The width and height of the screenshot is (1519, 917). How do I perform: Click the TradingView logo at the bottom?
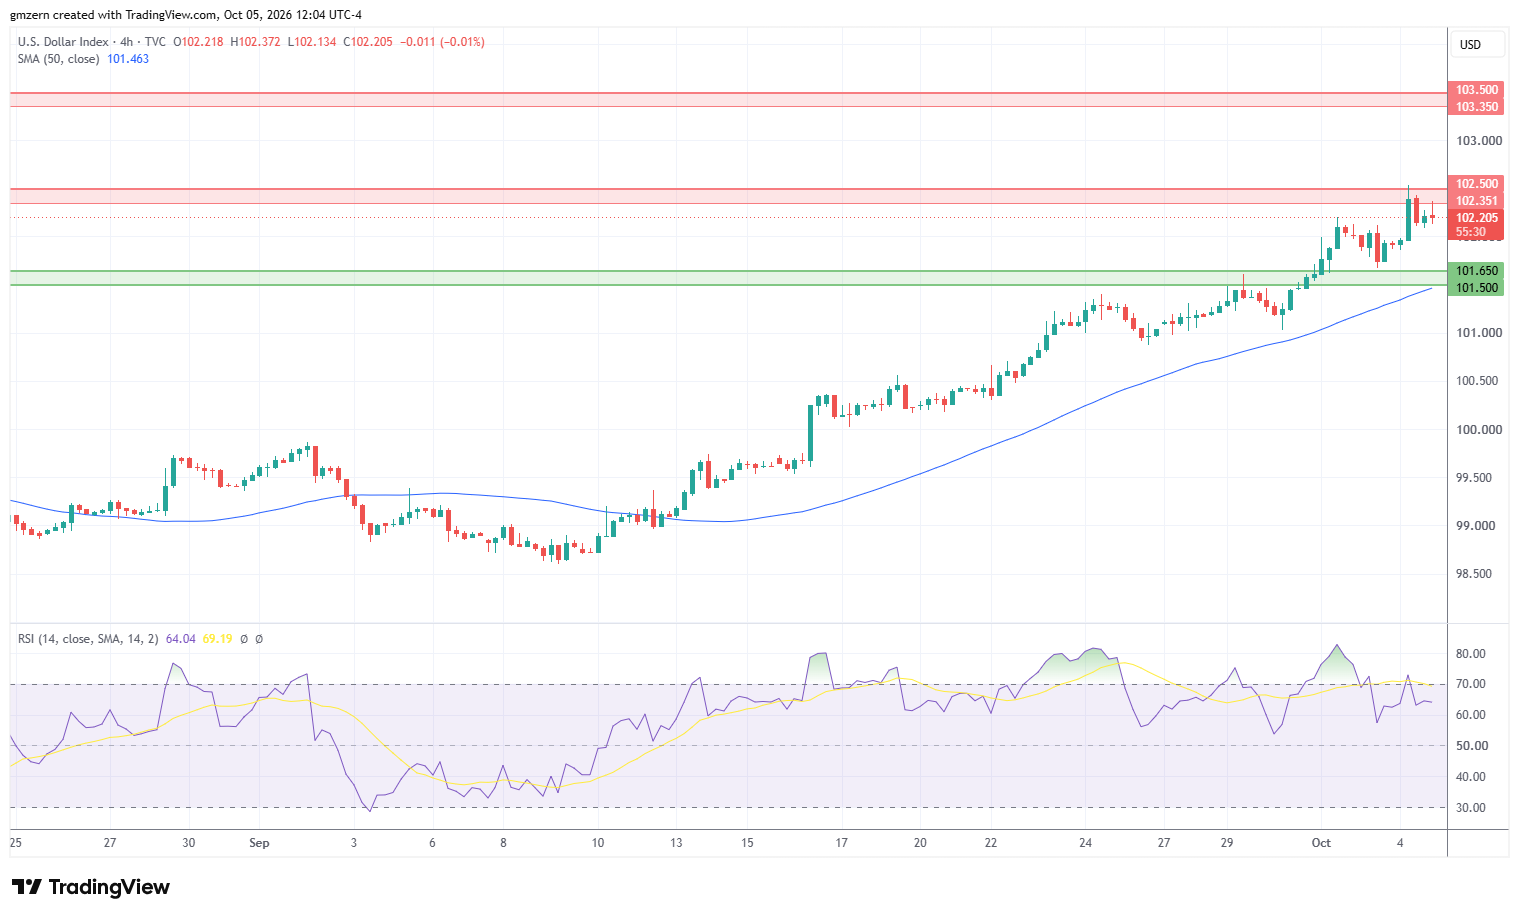[x=91, y=887]
